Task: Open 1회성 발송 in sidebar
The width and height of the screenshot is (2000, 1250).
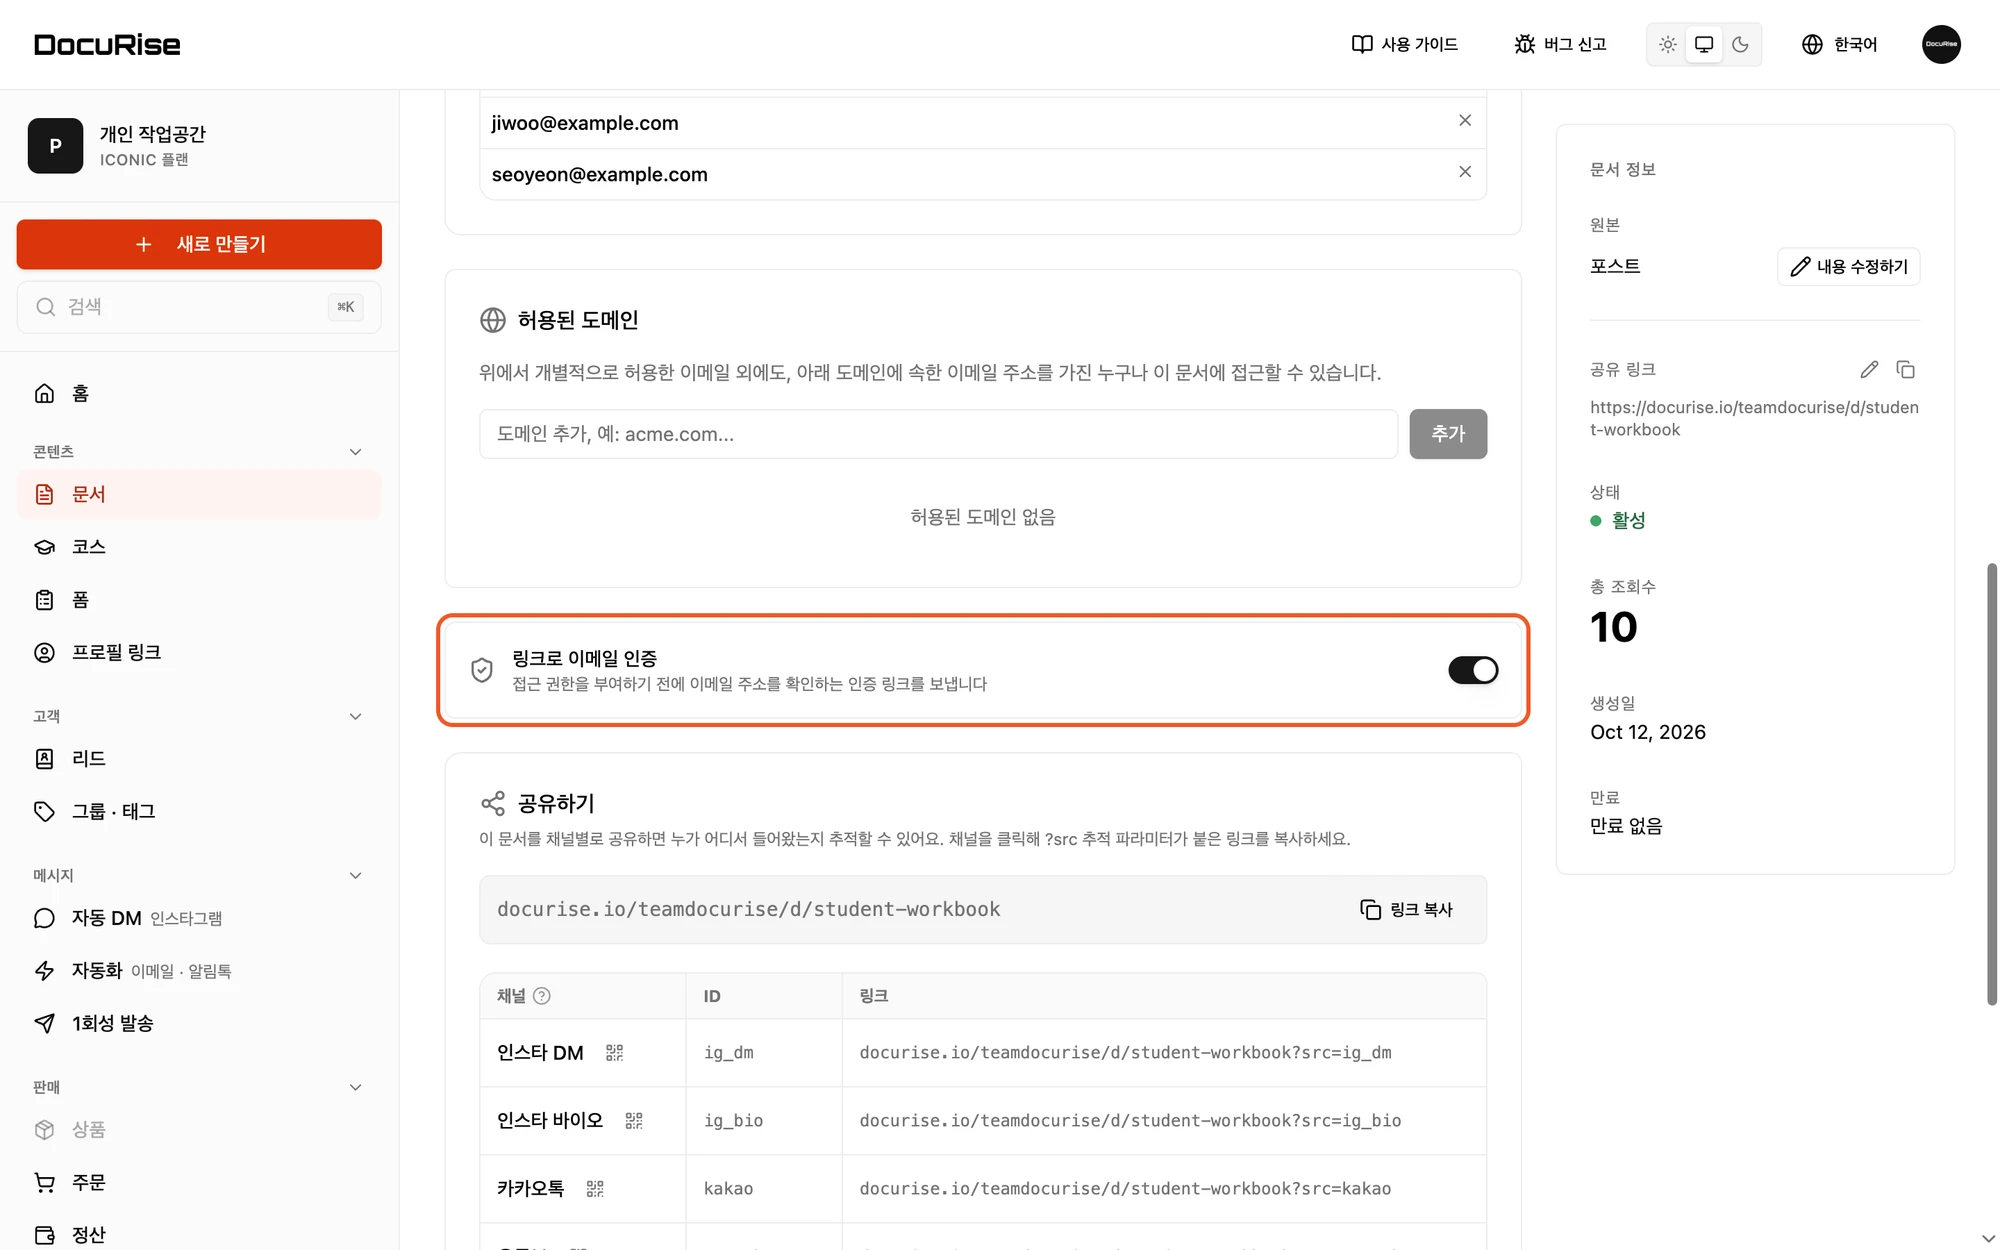Action: coord(199,1023)
